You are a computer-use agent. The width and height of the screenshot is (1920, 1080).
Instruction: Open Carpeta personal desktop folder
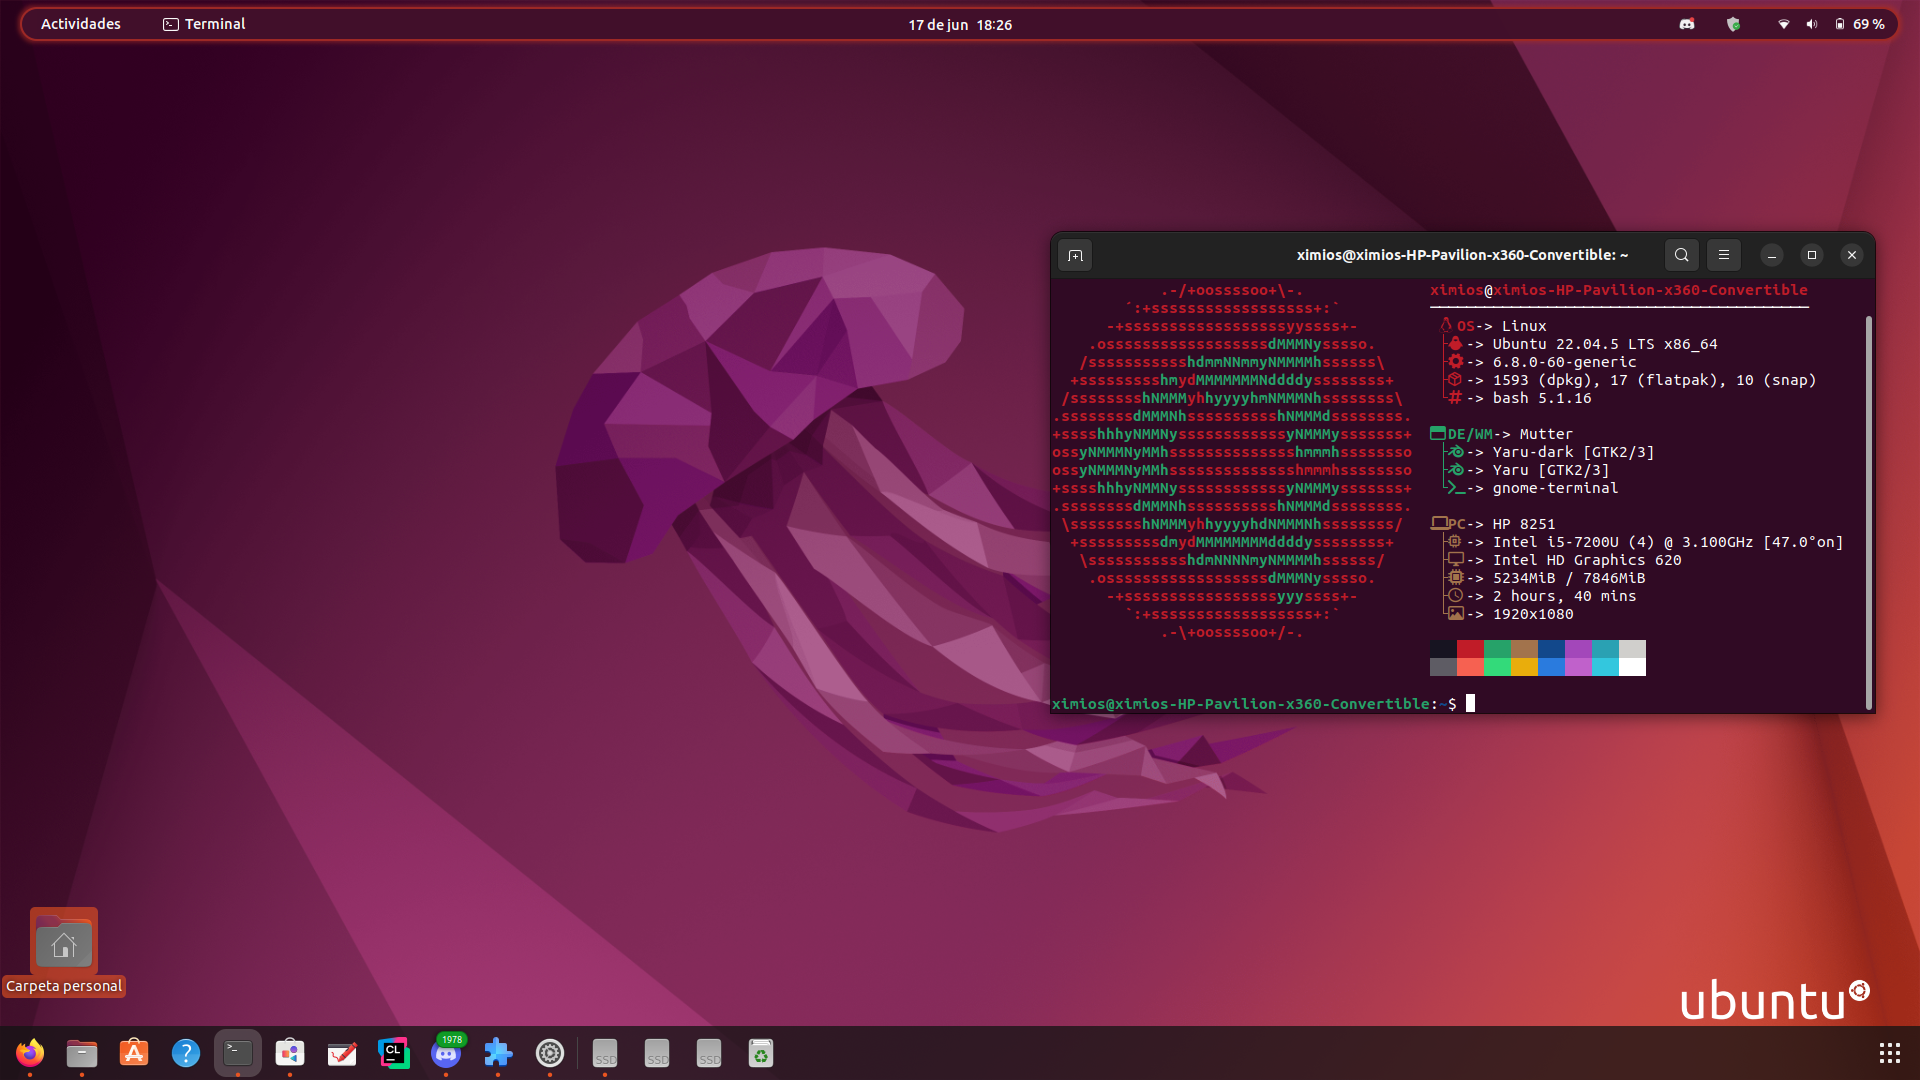tap(64, 943)
